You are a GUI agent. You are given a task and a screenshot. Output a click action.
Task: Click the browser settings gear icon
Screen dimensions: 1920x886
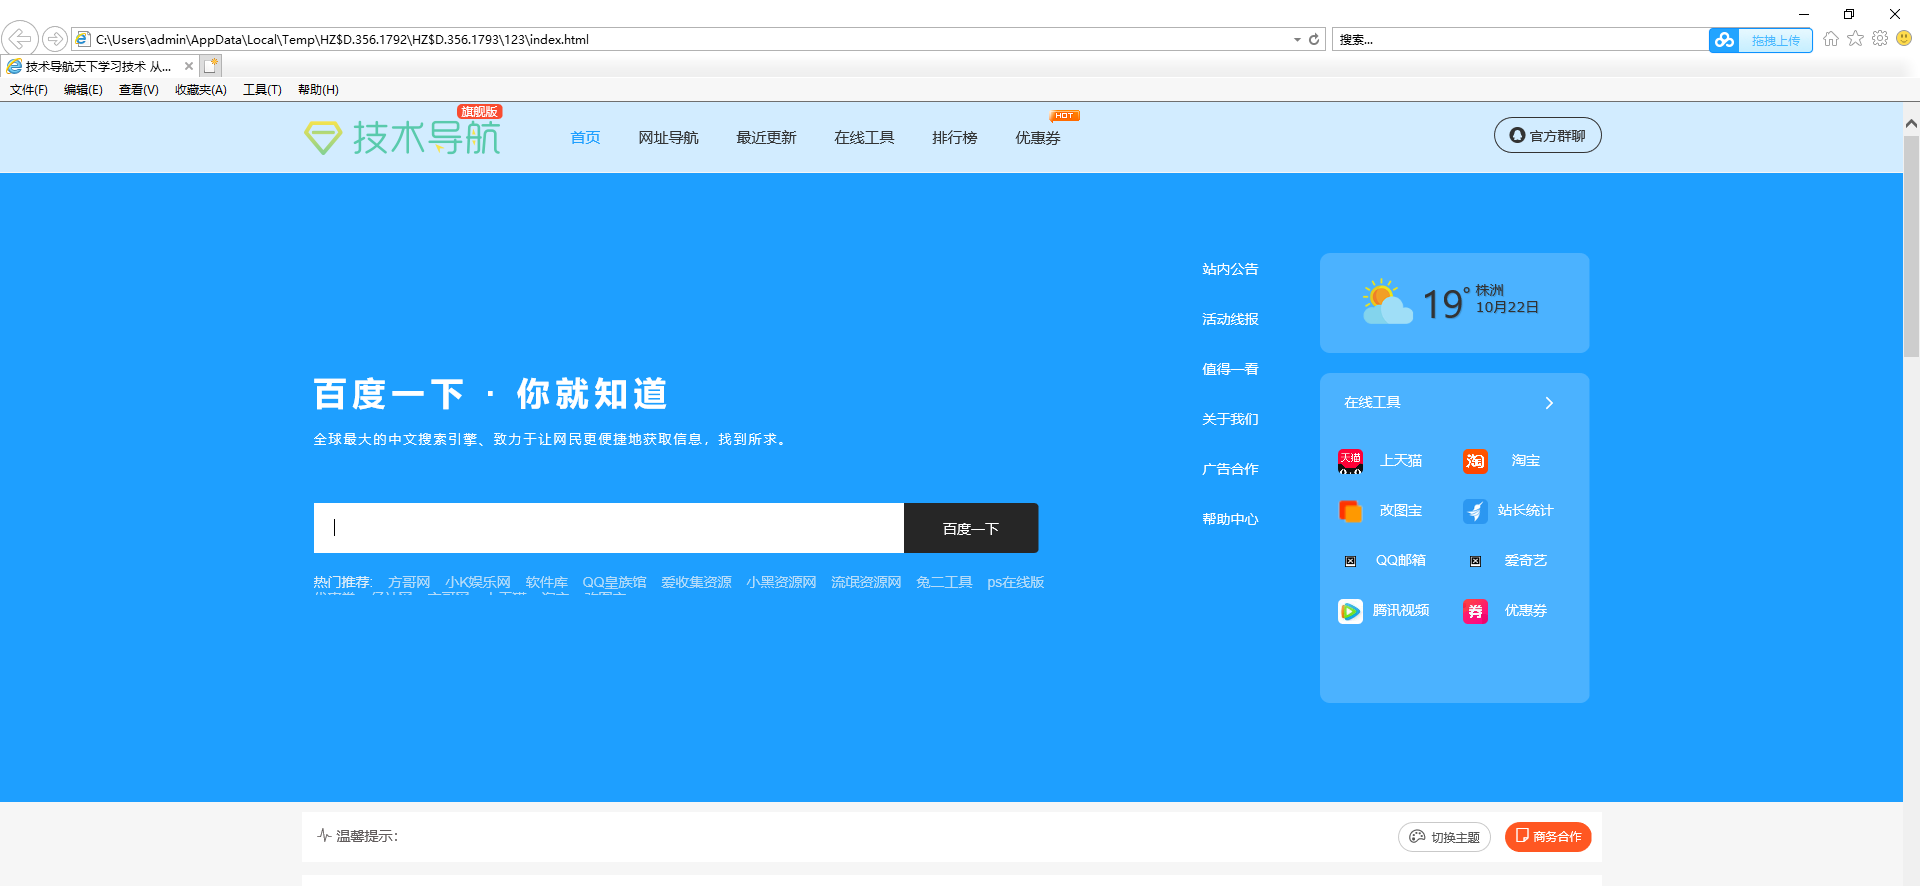click(x=1880, y=39)
